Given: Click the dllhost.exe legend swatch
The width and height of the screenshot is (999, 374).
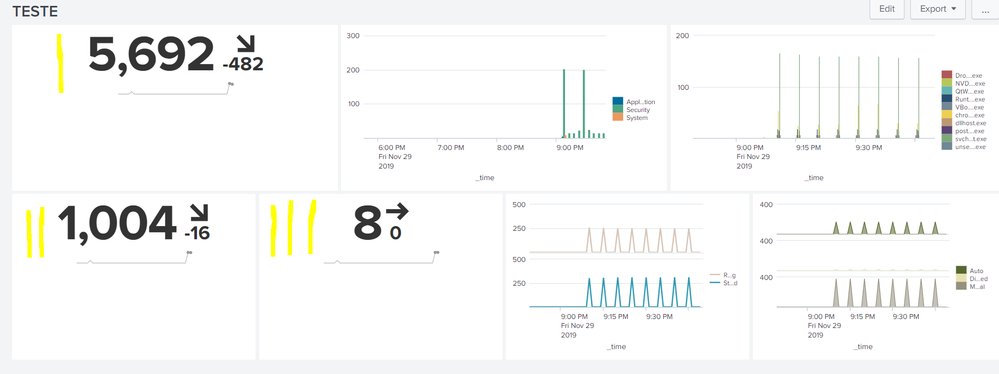Looking at the screenshot, I should (x=947, y=122).
